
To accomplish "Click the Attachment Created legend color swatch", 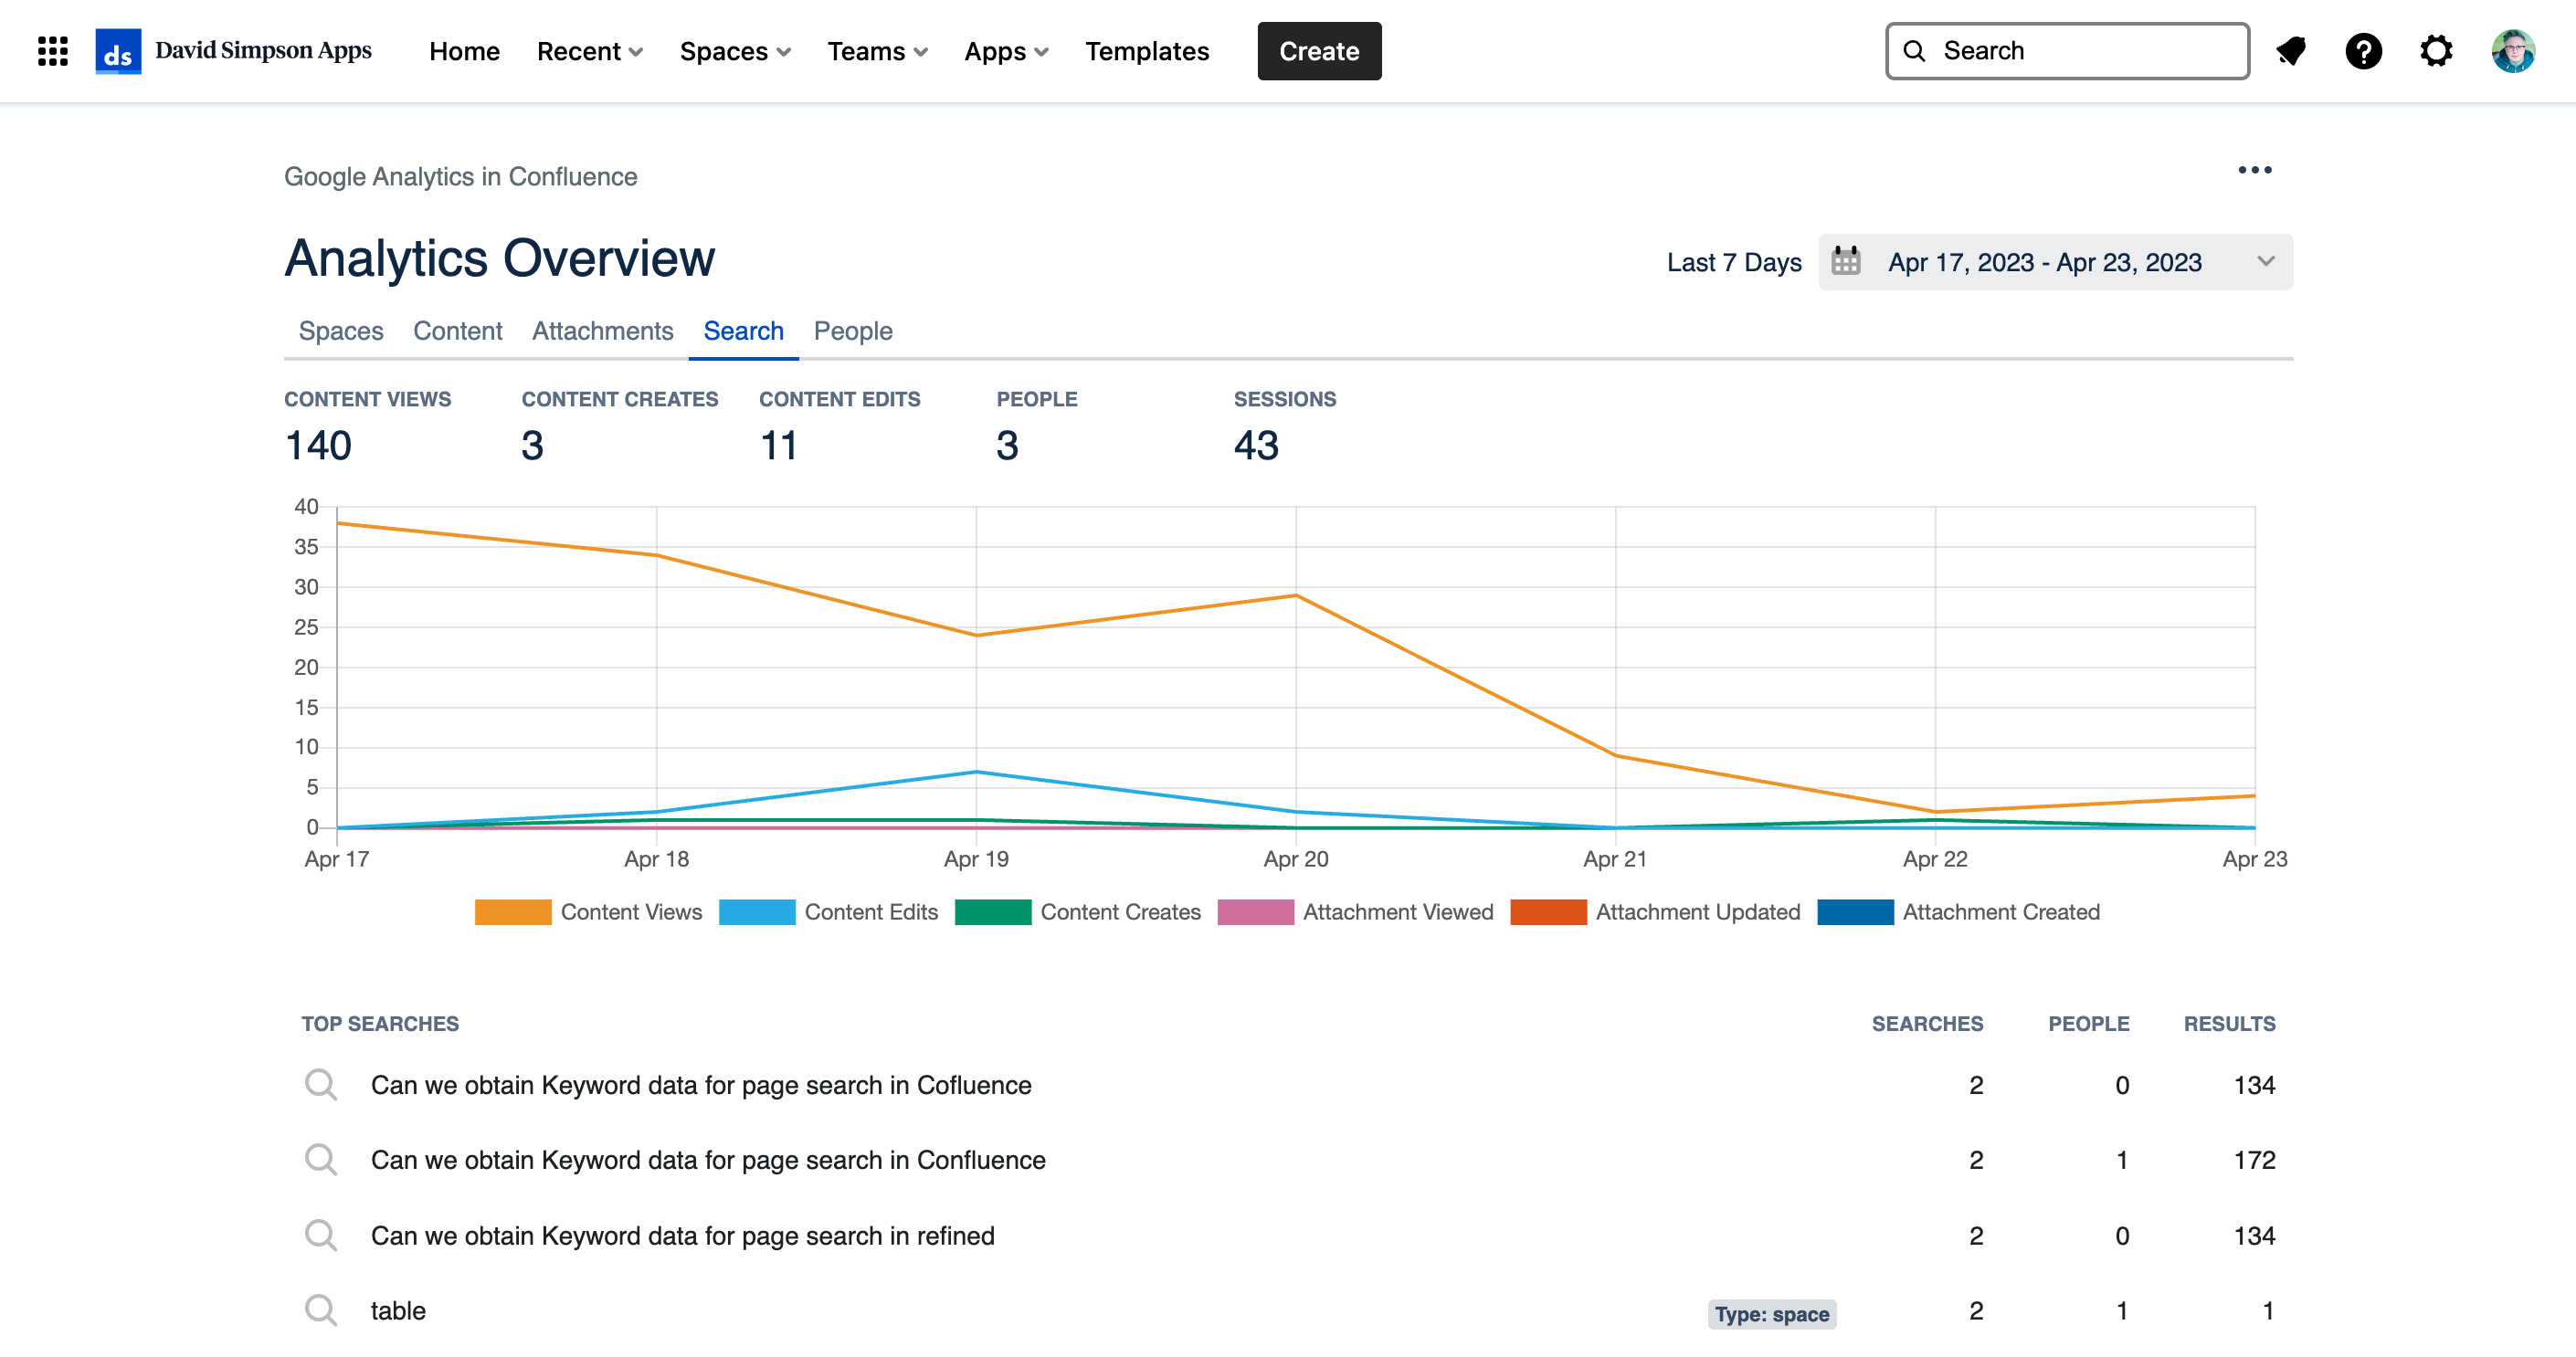I will tap(1854, 912).
